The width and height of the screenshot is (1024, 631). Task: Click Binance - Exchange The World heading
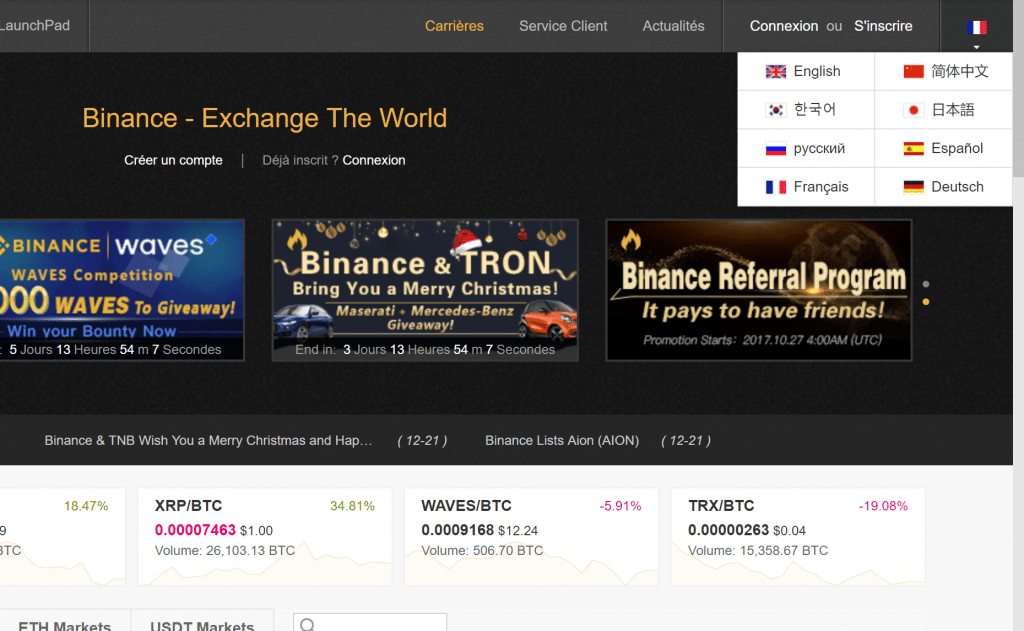pos(264,118)
